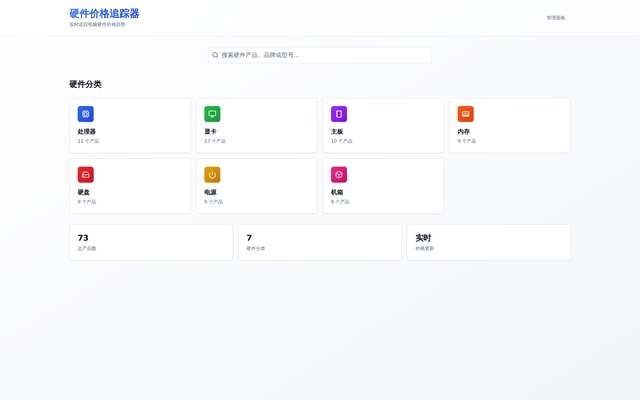
Task: Click the 9 个产品 count under 内存
Action: pyautogui.click(x=467, y=141)
